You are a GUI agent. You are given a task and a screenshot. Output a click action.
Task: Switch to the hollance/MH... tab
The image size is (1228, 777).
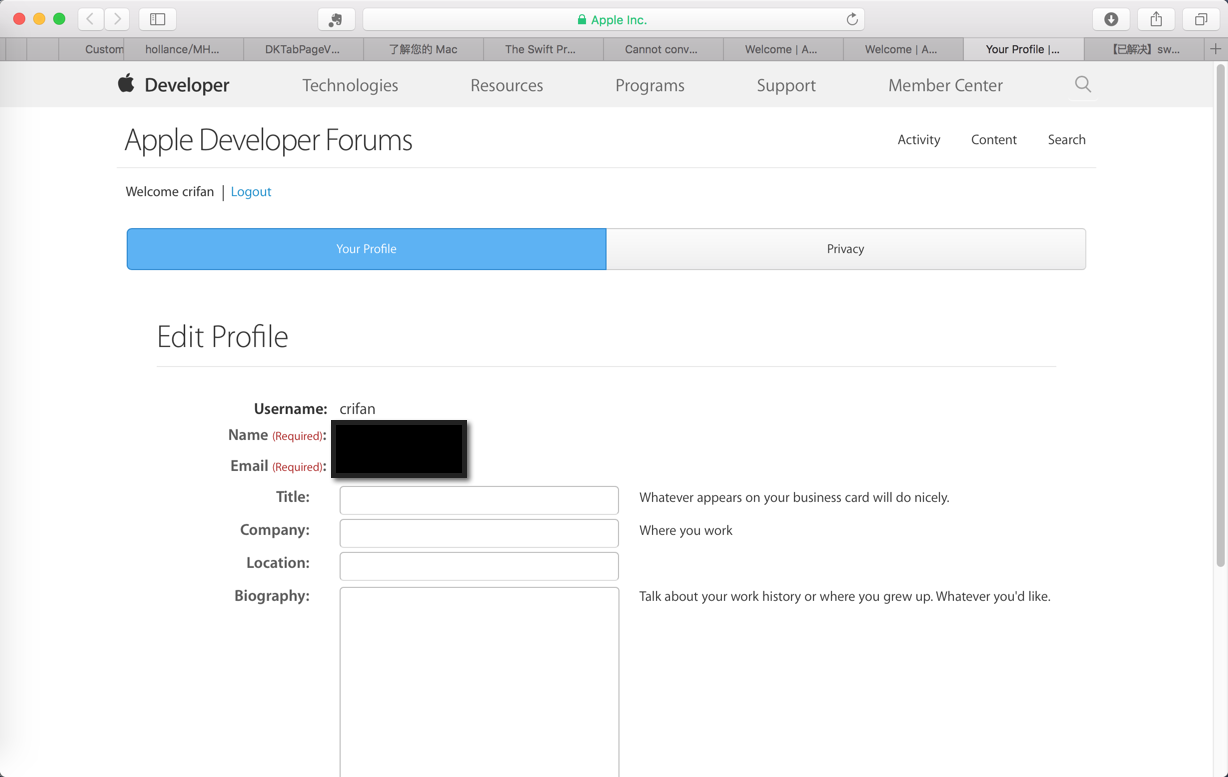click(182, 49)
